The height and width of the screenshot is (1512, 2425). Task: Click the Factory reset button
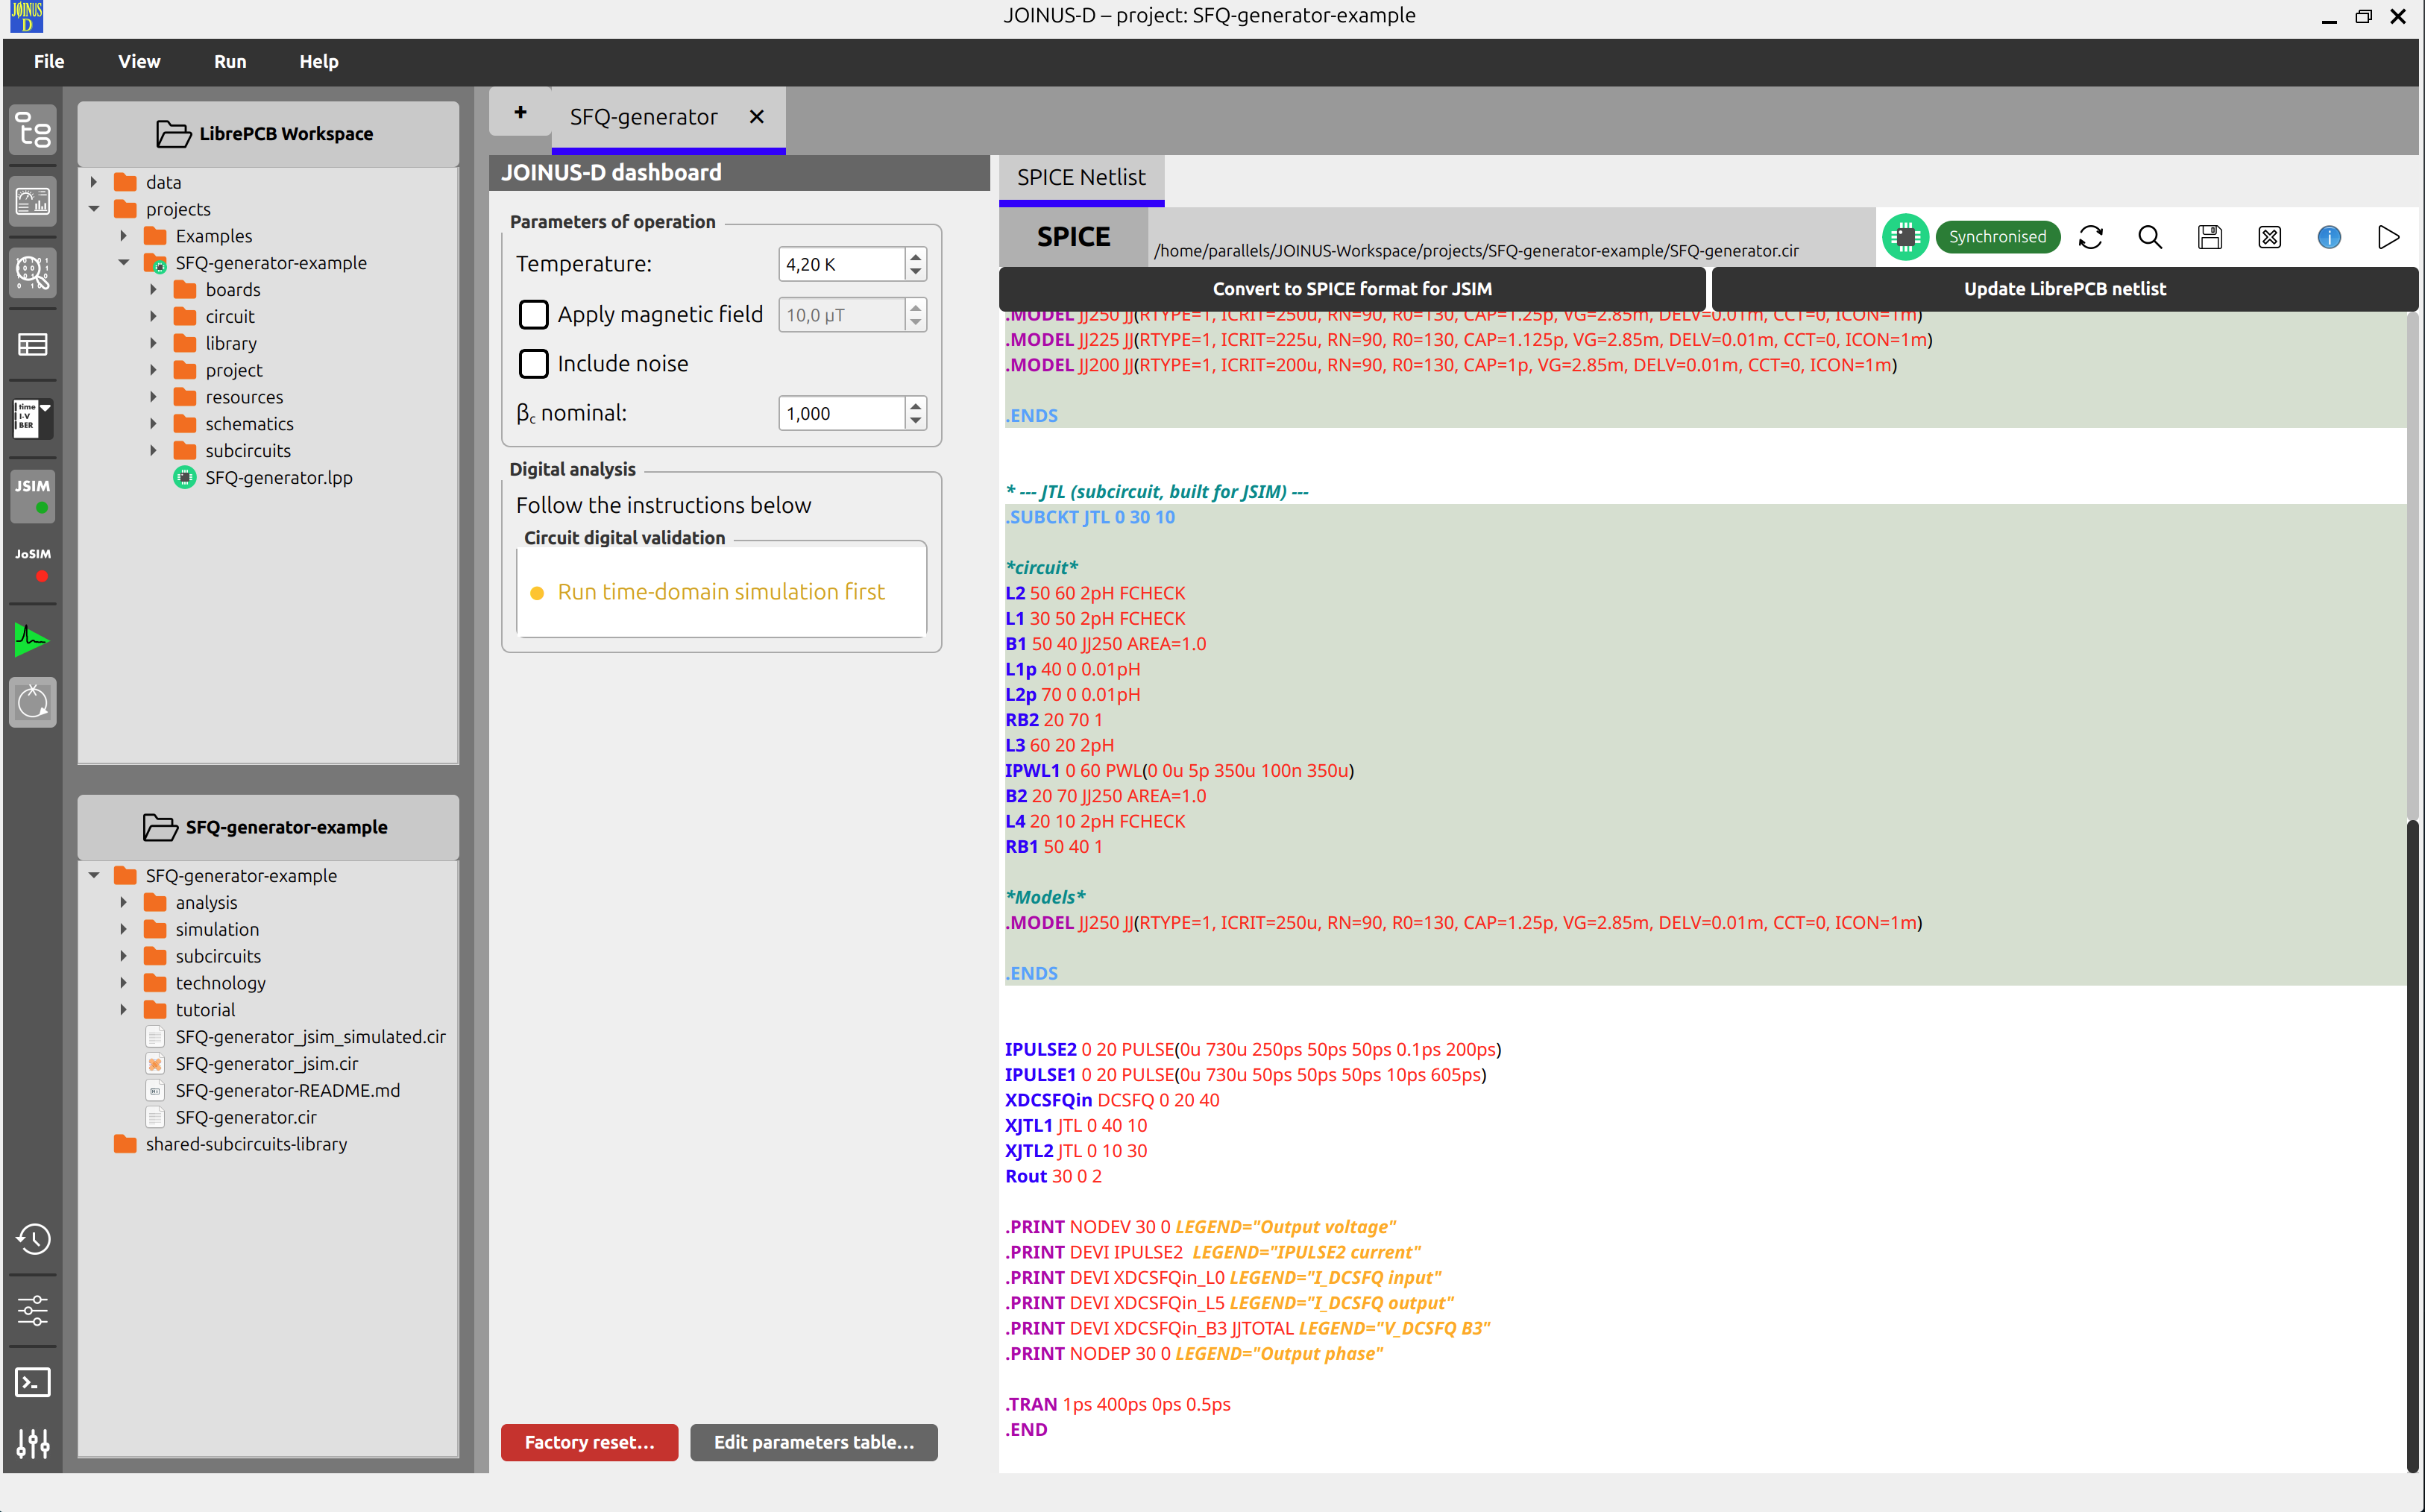[589, 1442]
